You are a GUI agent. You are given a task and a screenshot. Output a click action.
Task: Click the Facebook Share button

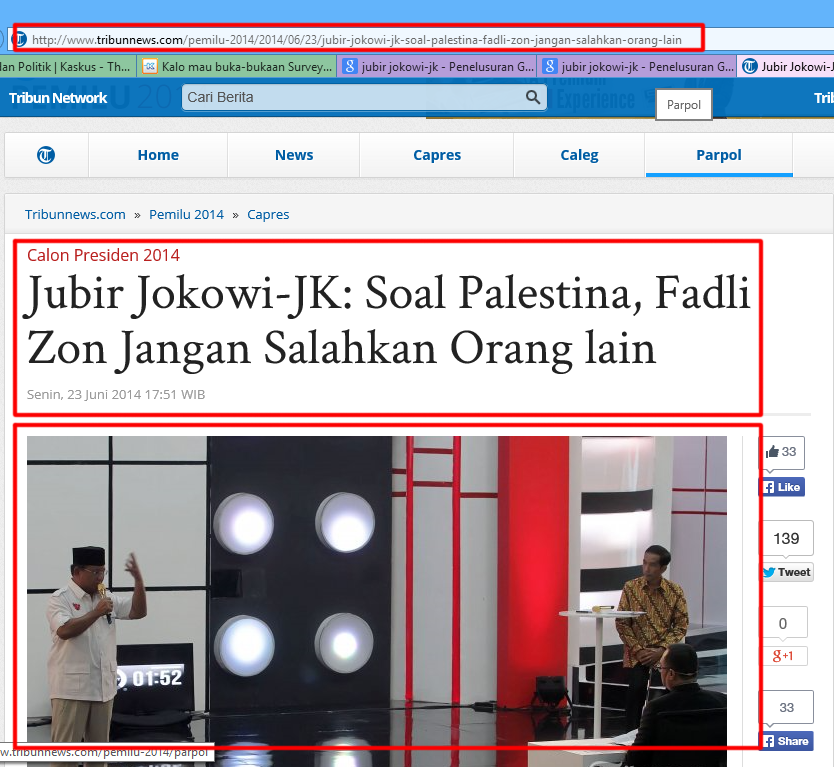(786, 741)
